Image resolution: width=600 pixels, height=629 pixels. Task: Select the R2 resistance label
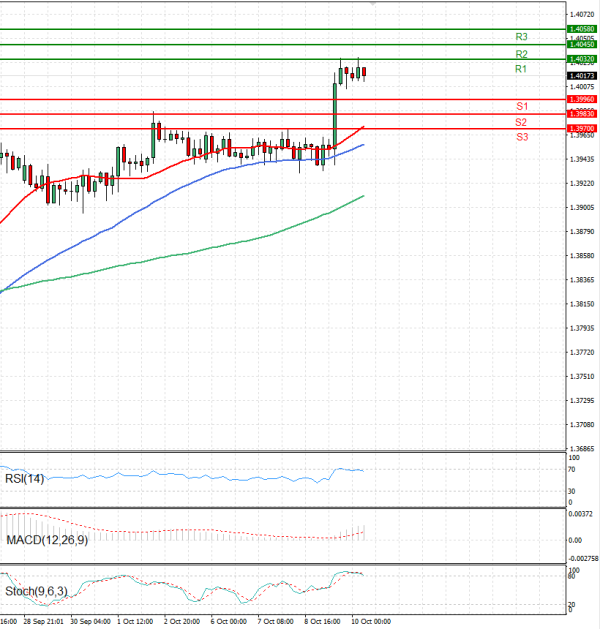521,53
